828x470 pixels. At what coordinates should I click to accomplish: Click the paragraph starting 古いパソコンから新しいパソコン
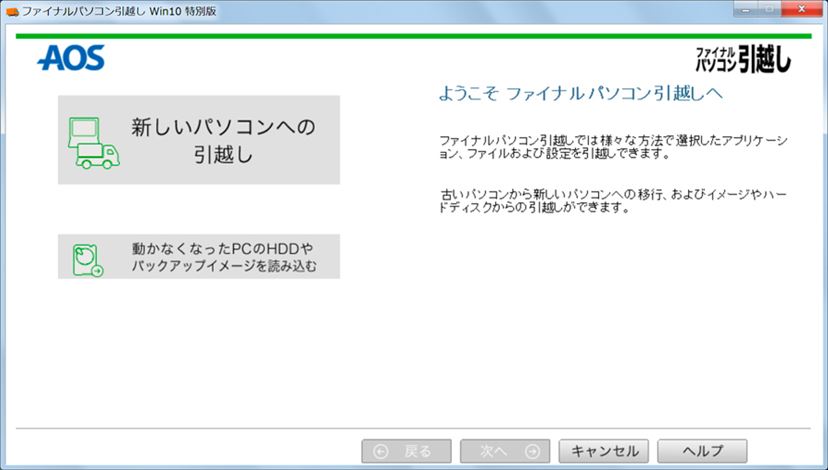[613, 201]
